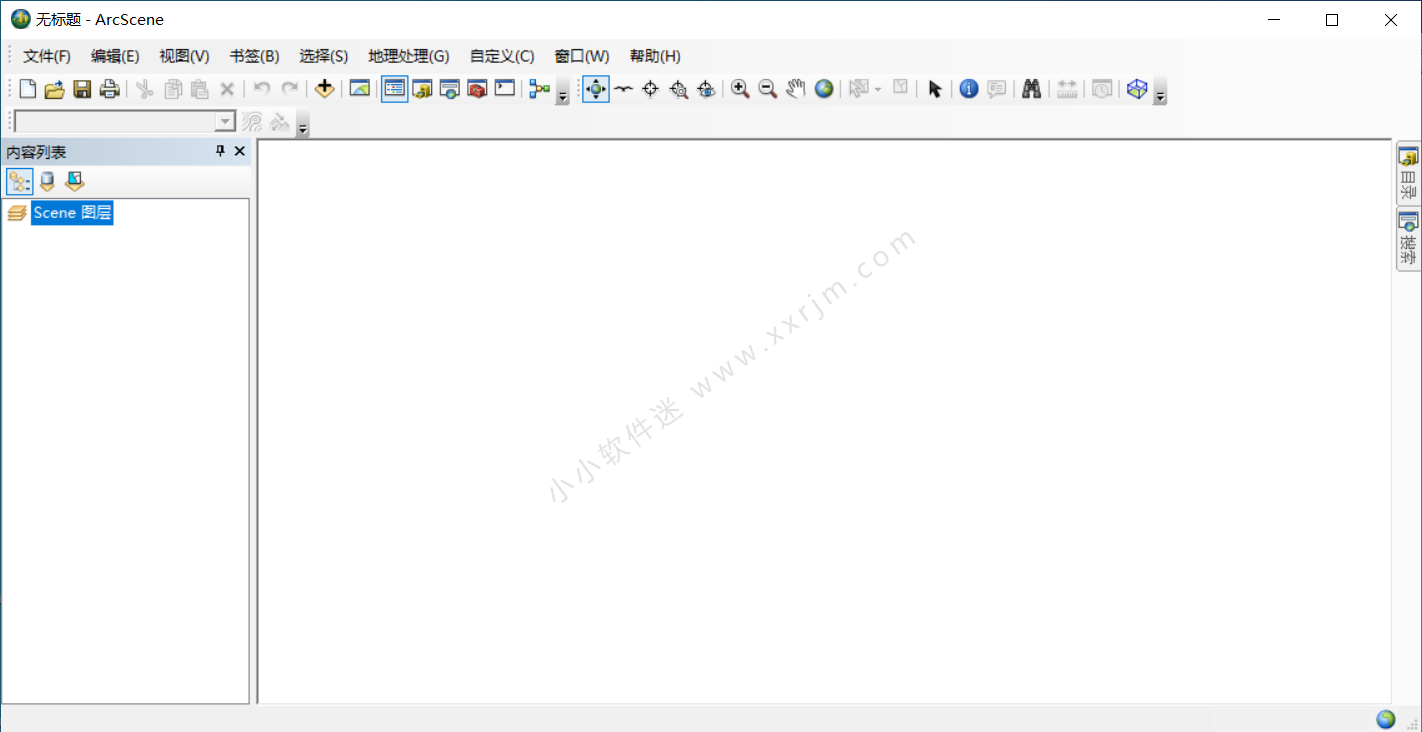Viewport: 1422px width, 732px height.
Task: Toggle the table of contents window button
Action: (395, 89)
